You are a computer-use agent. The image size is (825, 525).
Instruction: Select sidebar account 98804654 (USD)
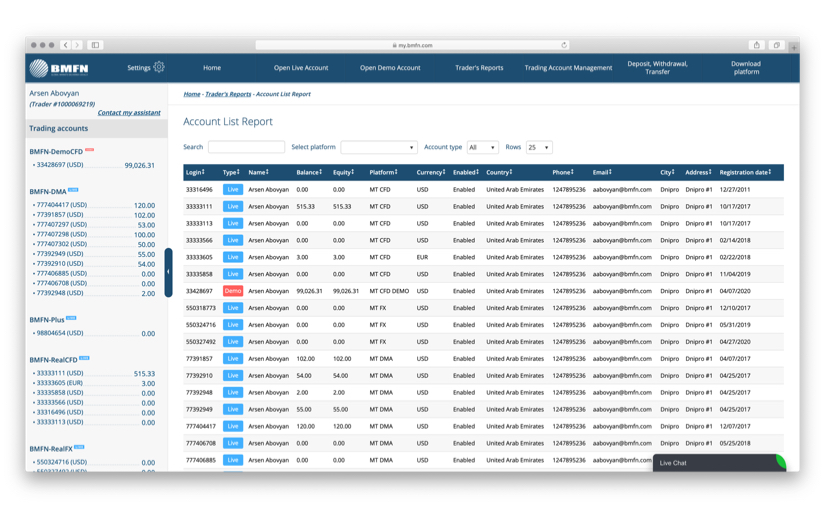pyautogui.click(x=59, y=333)
